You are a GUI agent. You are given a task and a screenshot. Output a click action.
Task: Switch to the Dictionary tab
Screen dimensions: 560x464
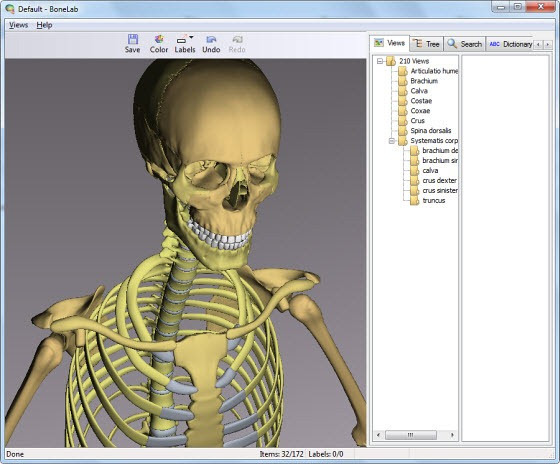tap(510, 44)
